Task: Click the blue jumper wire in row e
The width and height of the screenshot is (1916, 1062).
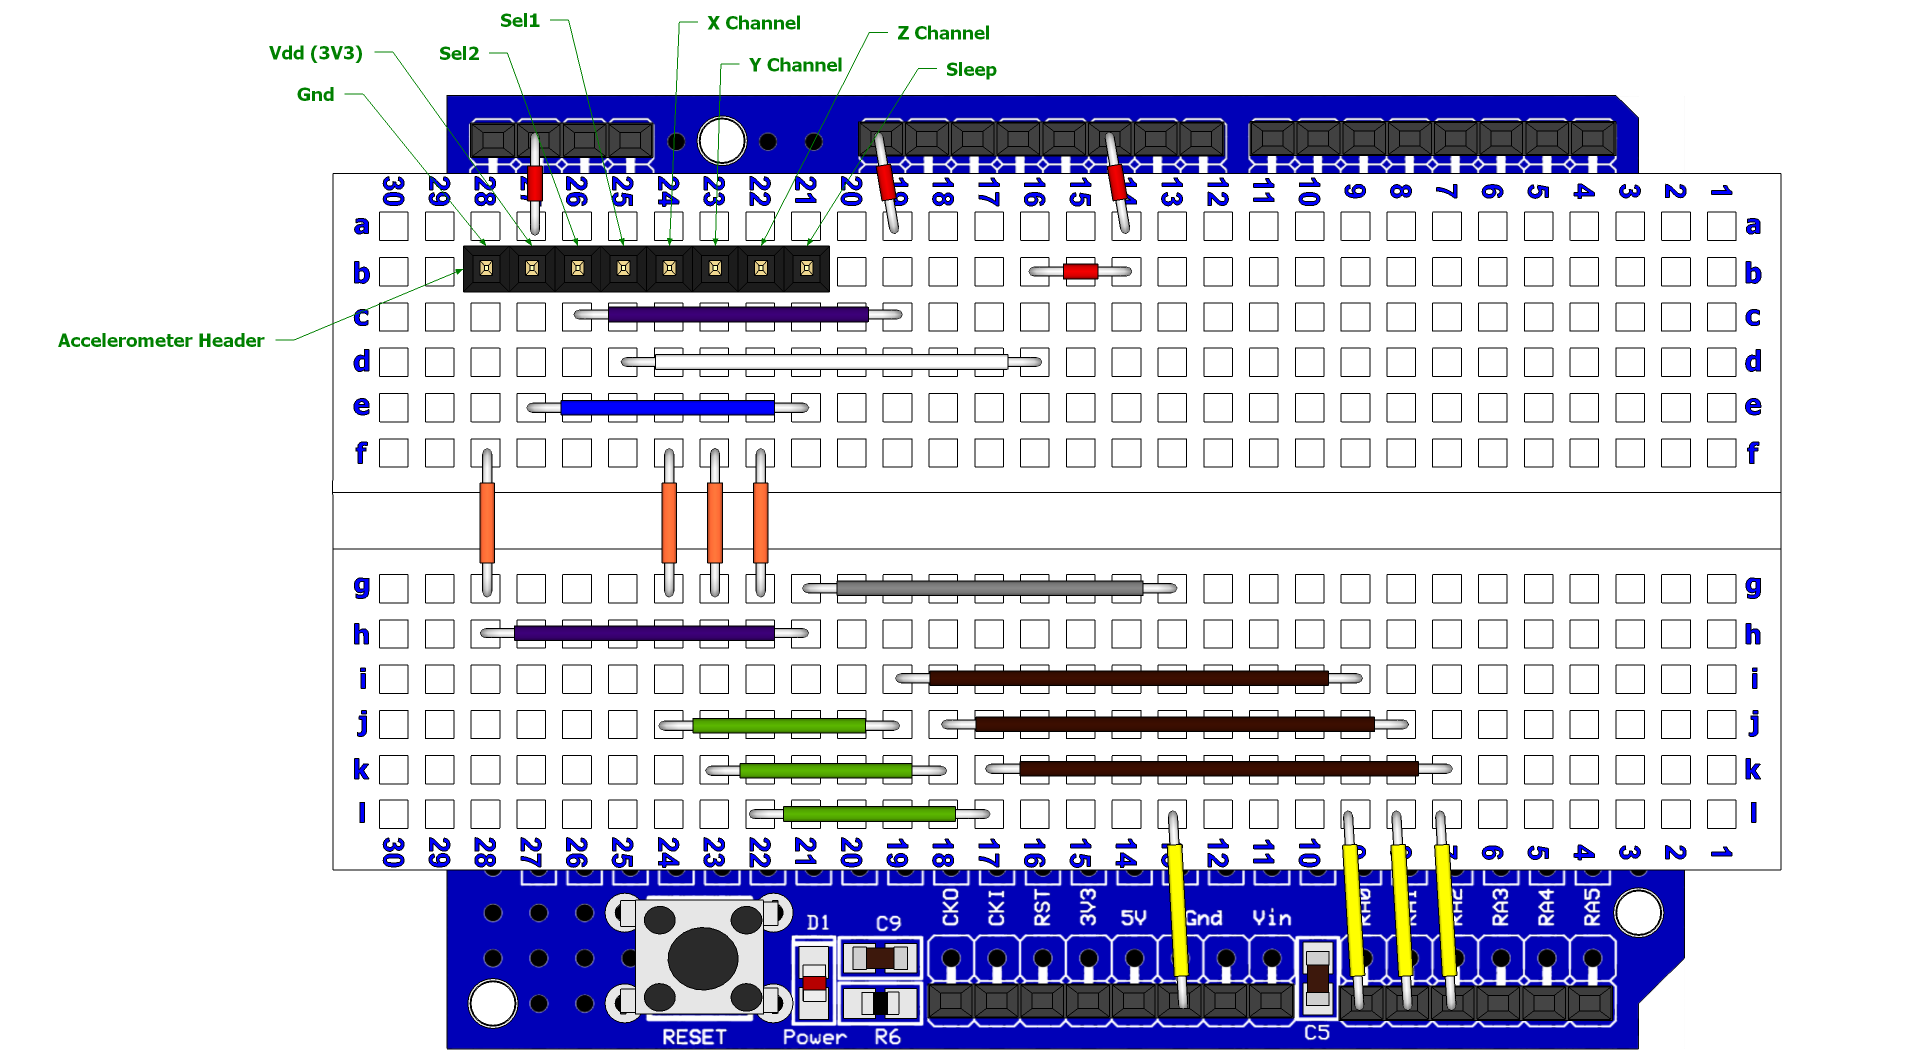Action: pos(668,407)
